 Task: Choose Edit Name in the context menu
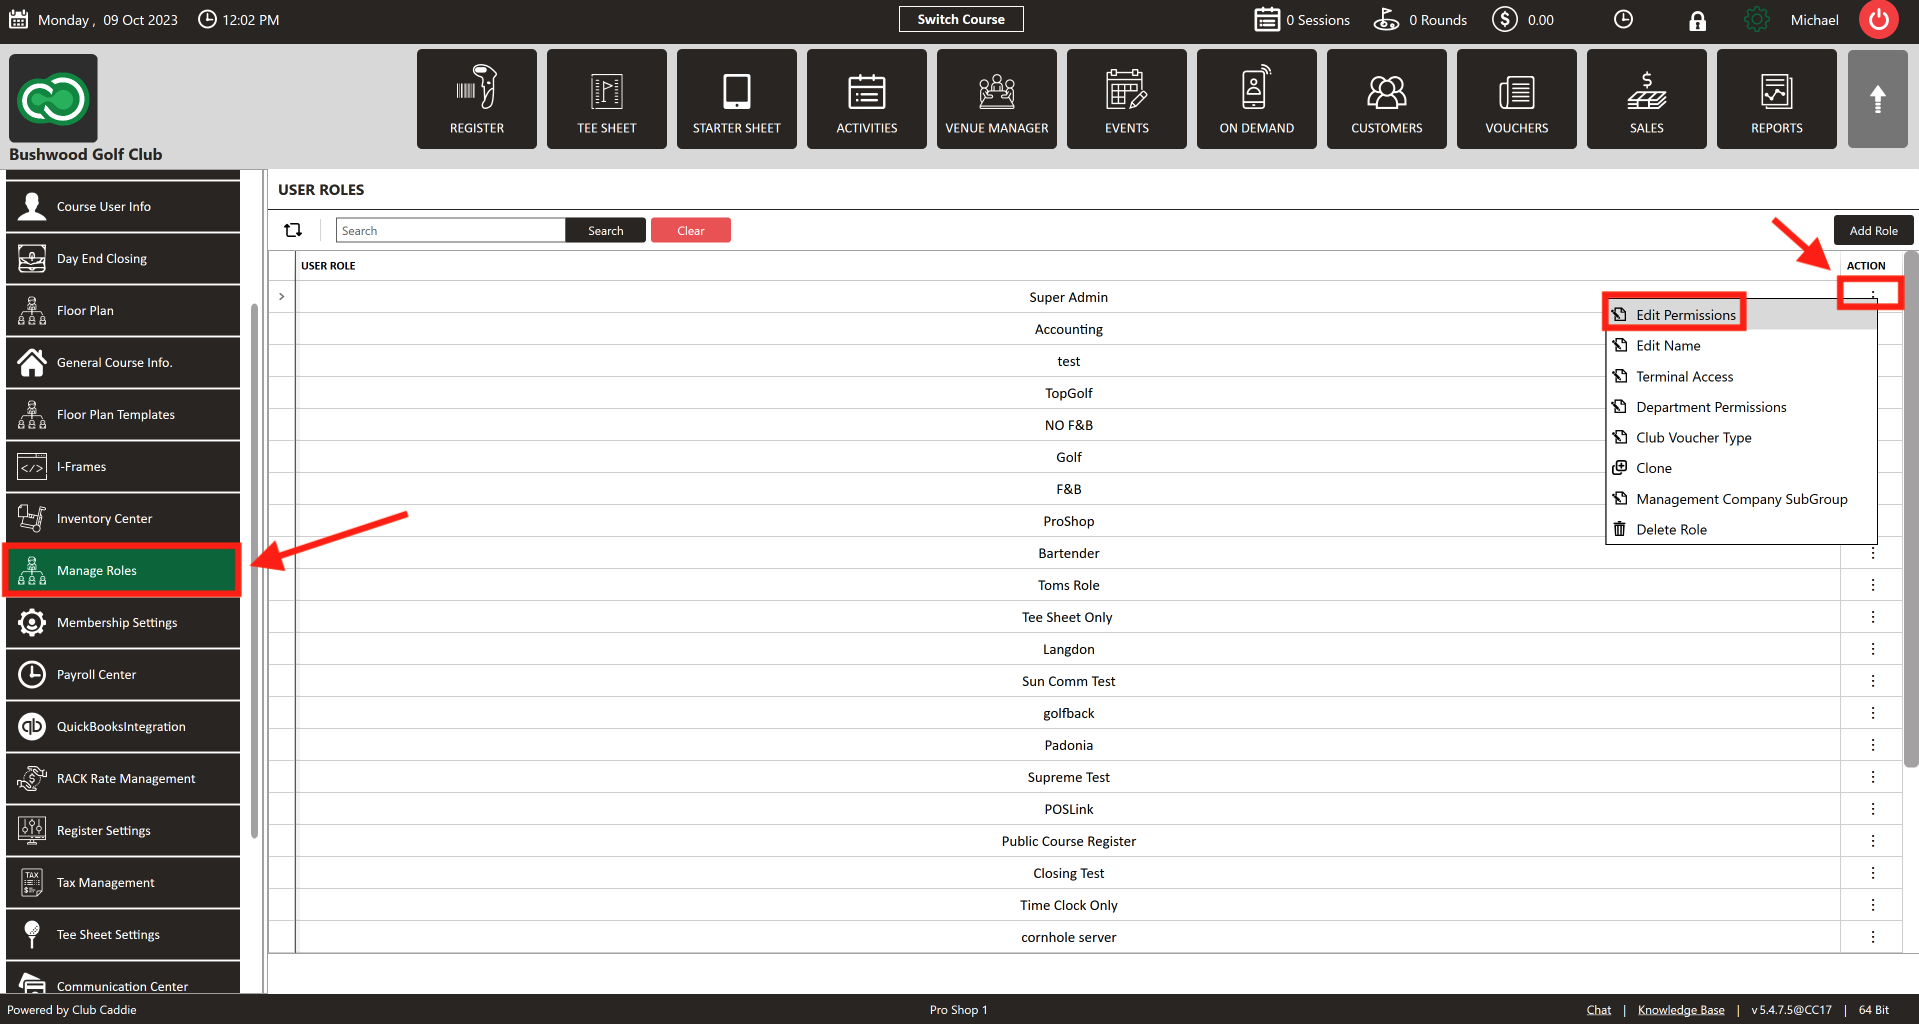[1741, 346]
